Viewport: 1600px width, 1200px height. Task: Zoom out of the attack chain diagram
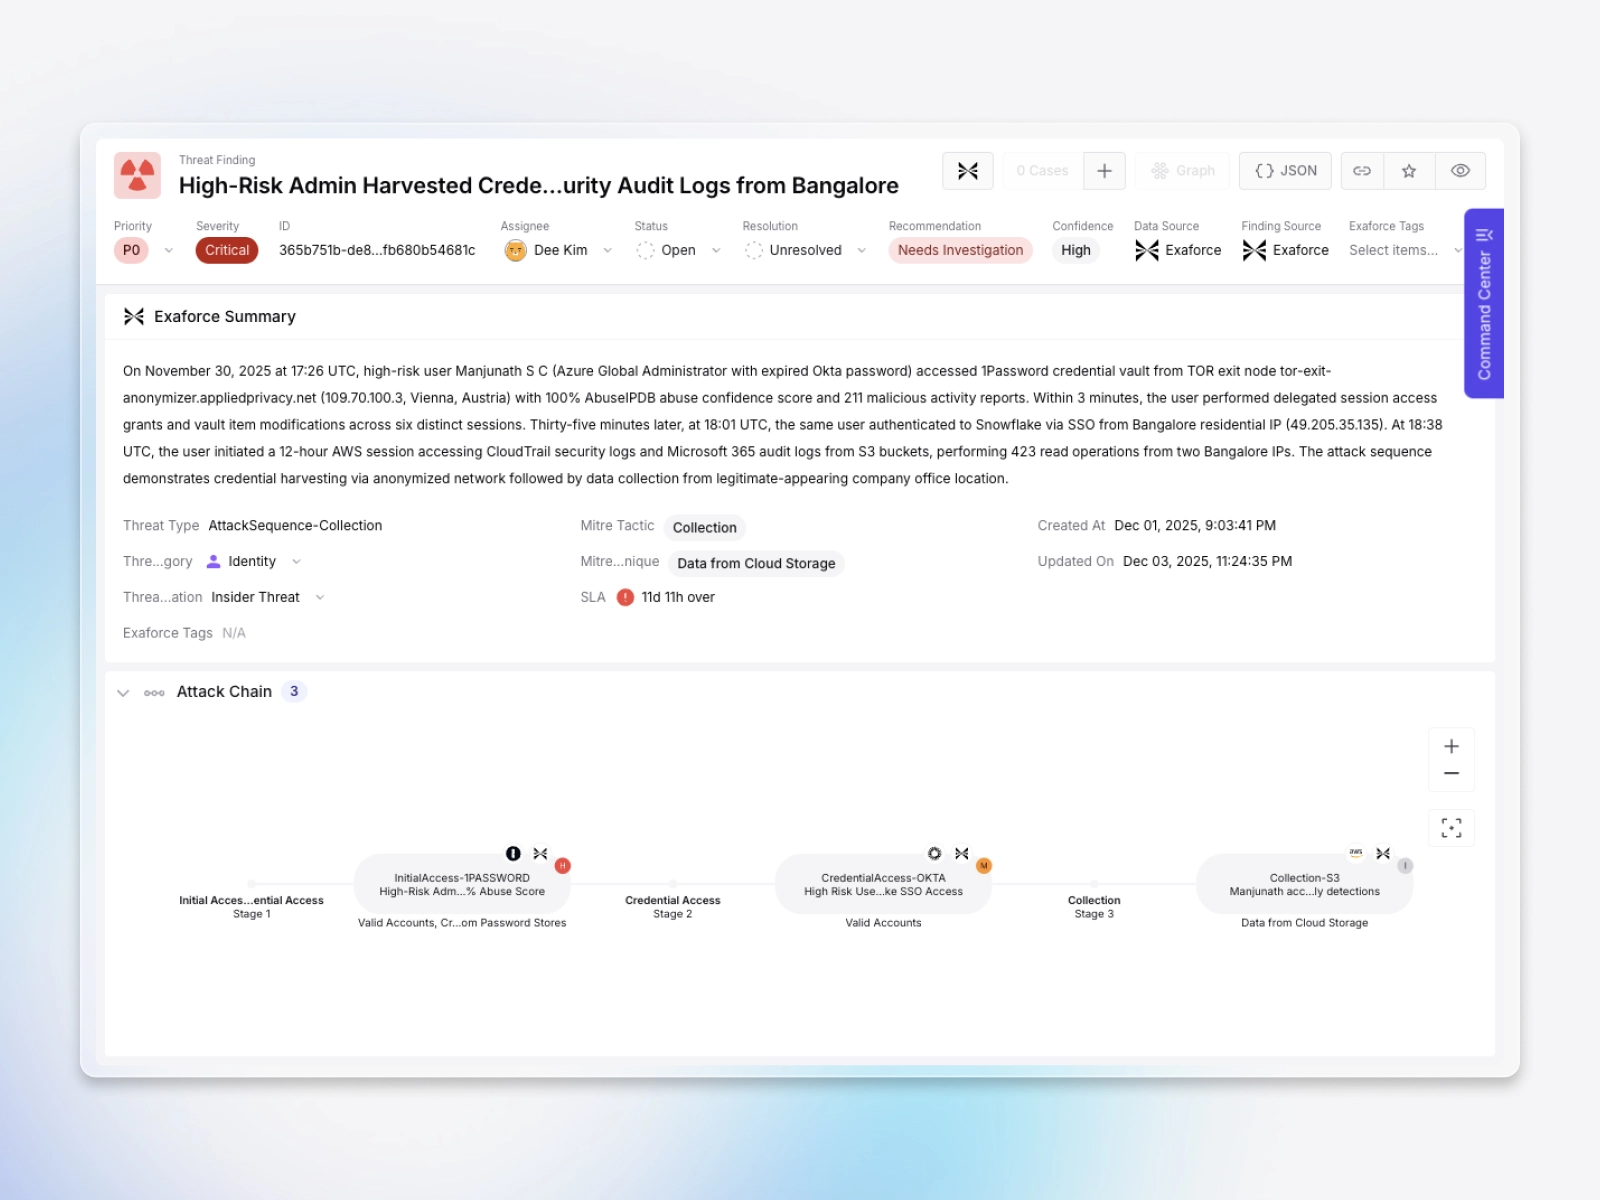tap(1451, 773)
